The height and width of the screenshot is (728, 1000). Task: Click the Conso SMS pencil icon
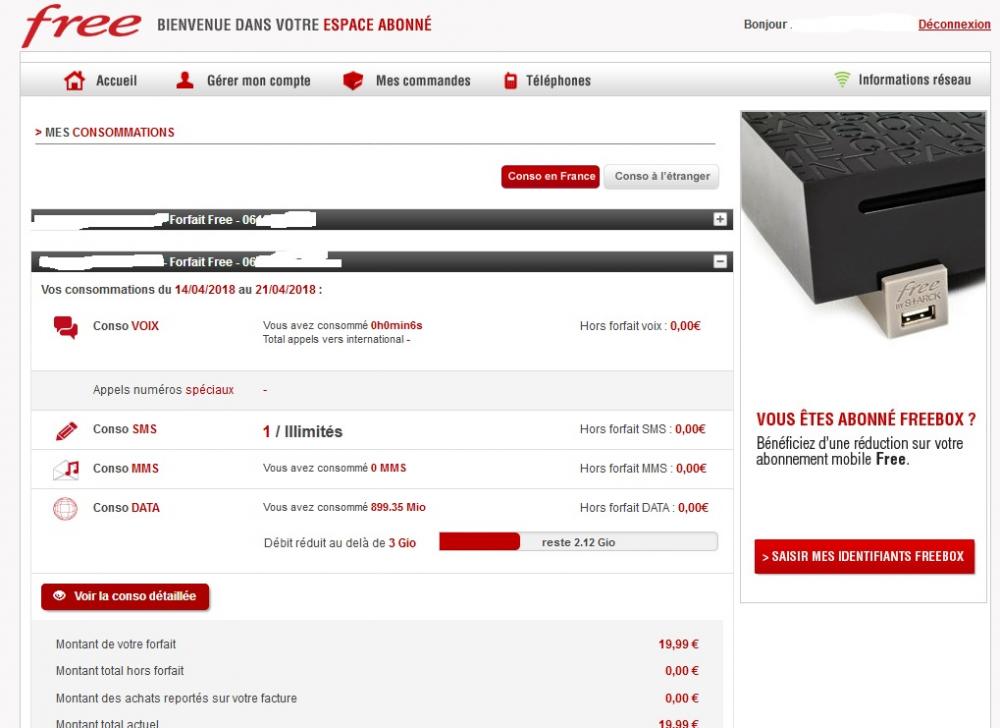point(66,431)
